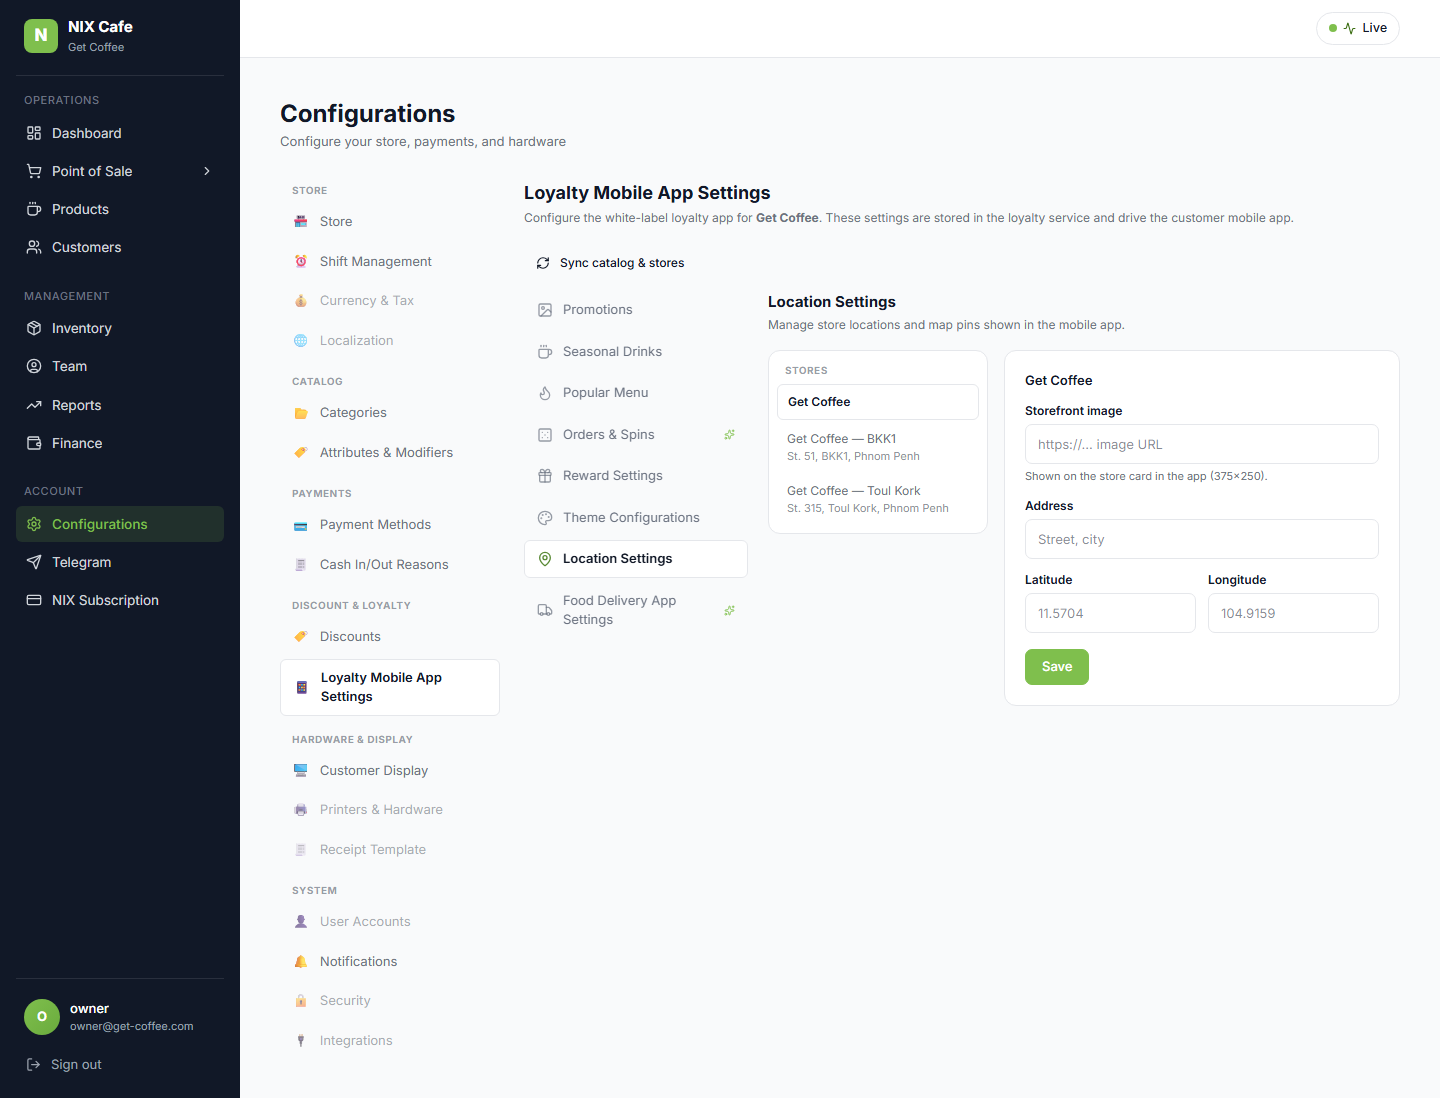Click the Dashboard grid icon

[34, 133]
